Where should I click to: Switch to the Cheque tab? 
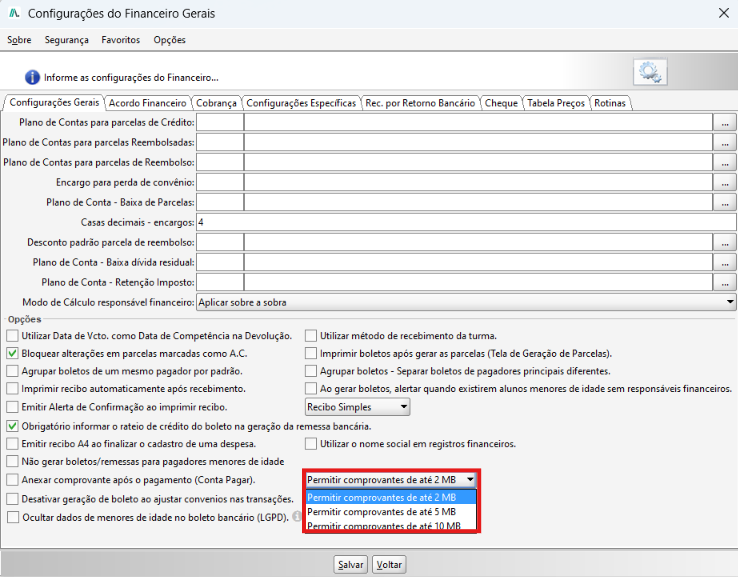click(501, 103)
